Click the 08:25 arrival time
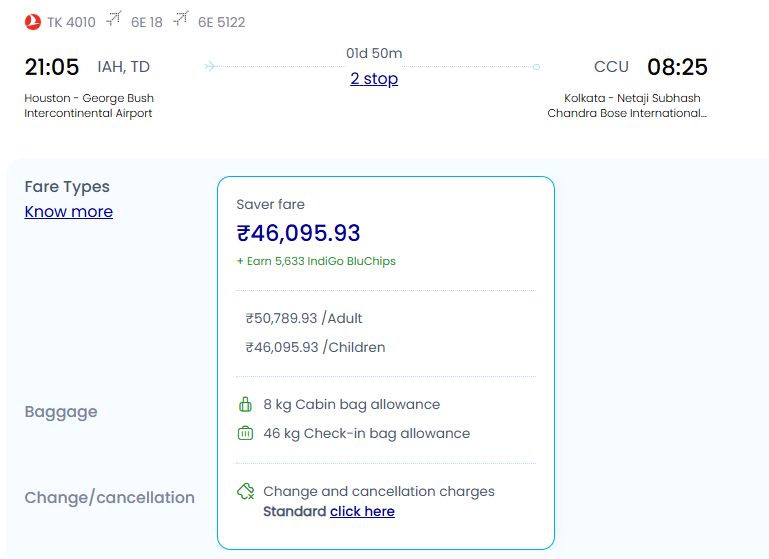 click(x=677, y=67)
